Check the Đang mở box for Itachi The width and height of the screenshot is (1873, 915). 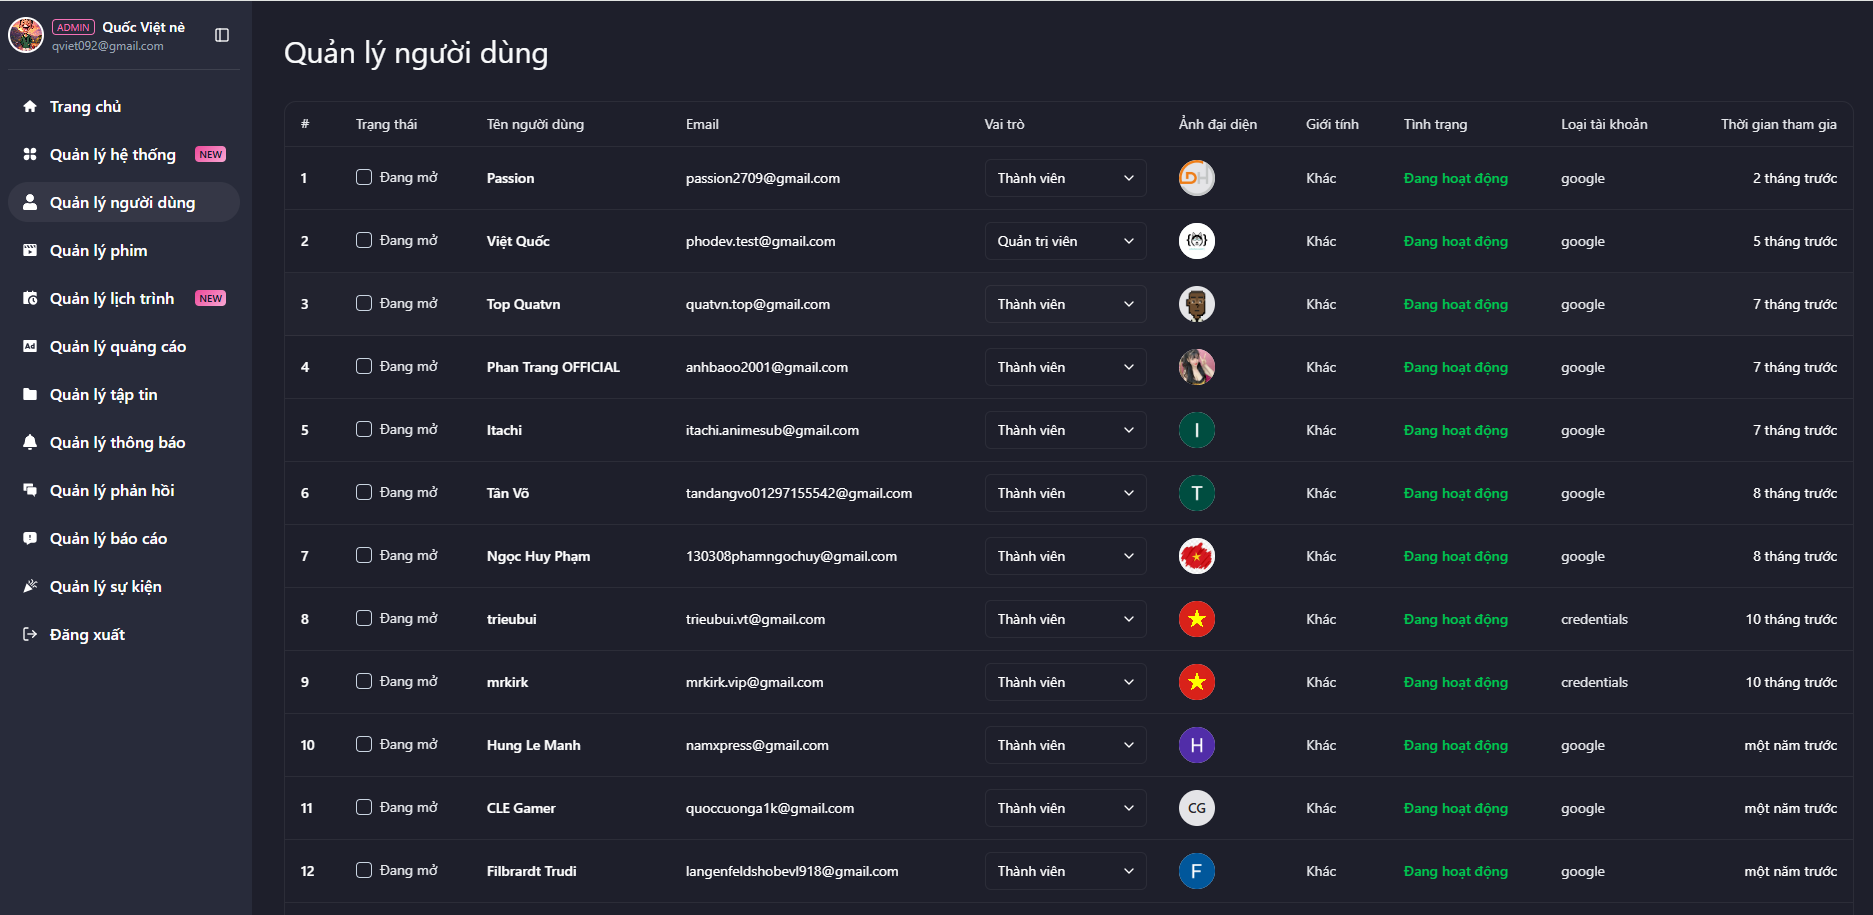pos(364,429)
